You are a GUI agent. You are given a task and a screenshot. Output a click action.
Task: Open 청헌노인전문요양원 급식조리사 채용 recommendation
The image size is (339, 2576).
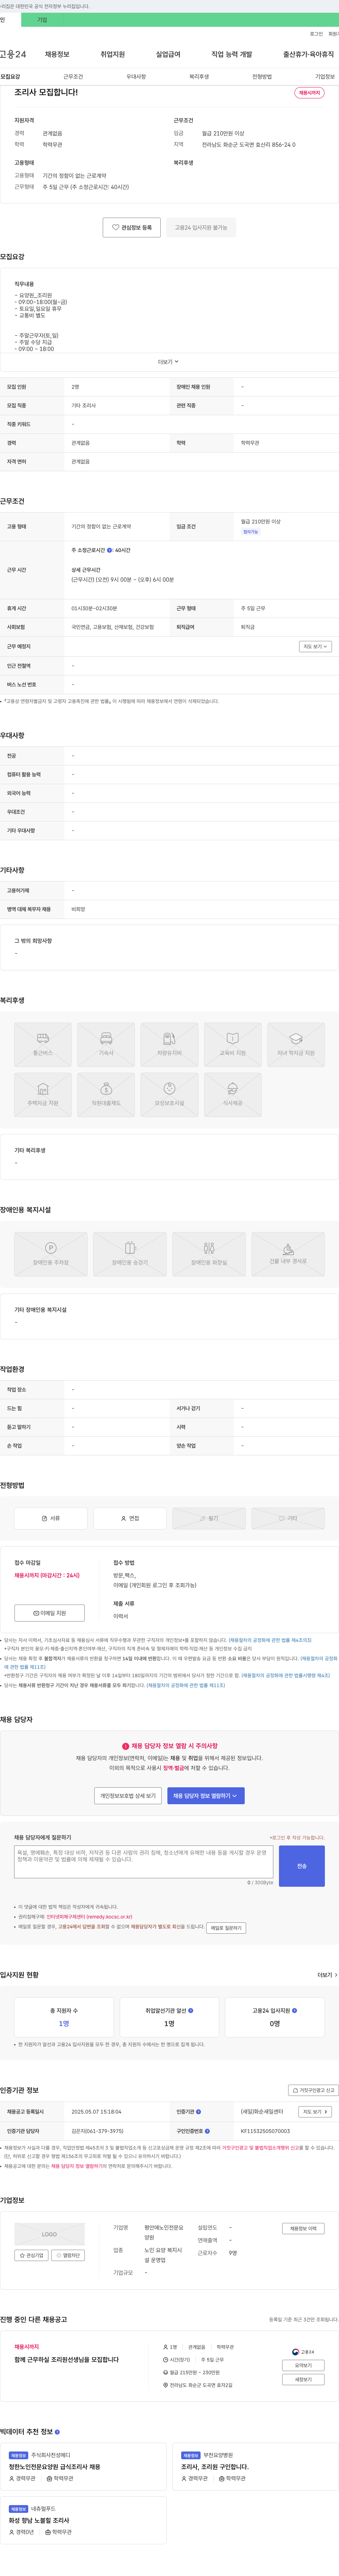pyautogui.click(x=54, y=2467)
